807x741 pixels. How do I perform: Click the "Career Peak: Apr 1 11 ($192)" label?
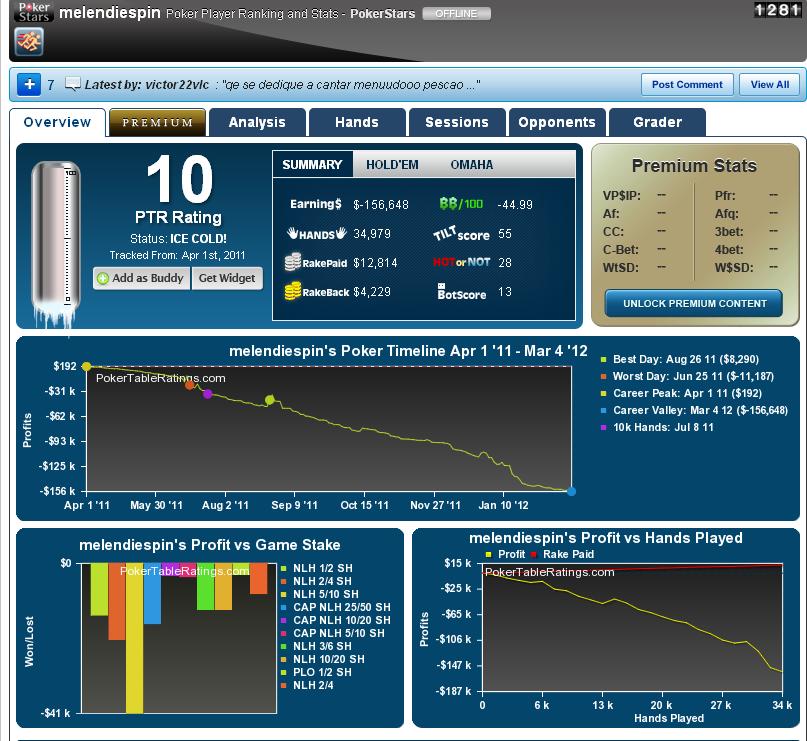coord(688,394)
